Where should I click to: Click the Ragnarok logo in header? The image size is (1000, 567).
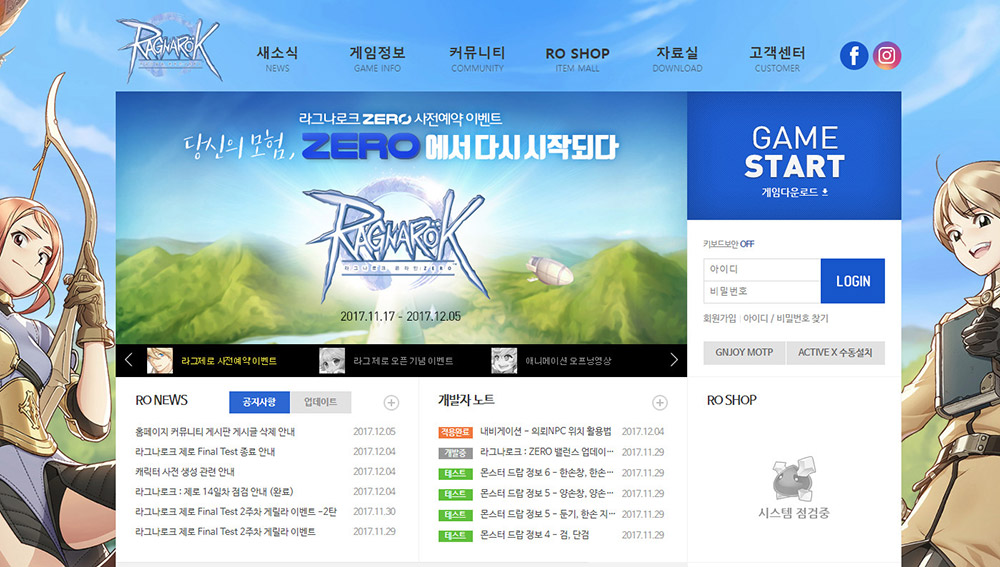(170, 50)
